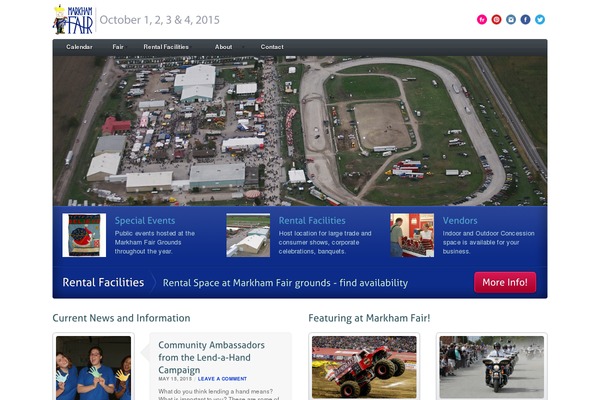This screenshot has height=400, width=600.
Task: Open the Vendors heading link
Action: (x=460, y=220)
